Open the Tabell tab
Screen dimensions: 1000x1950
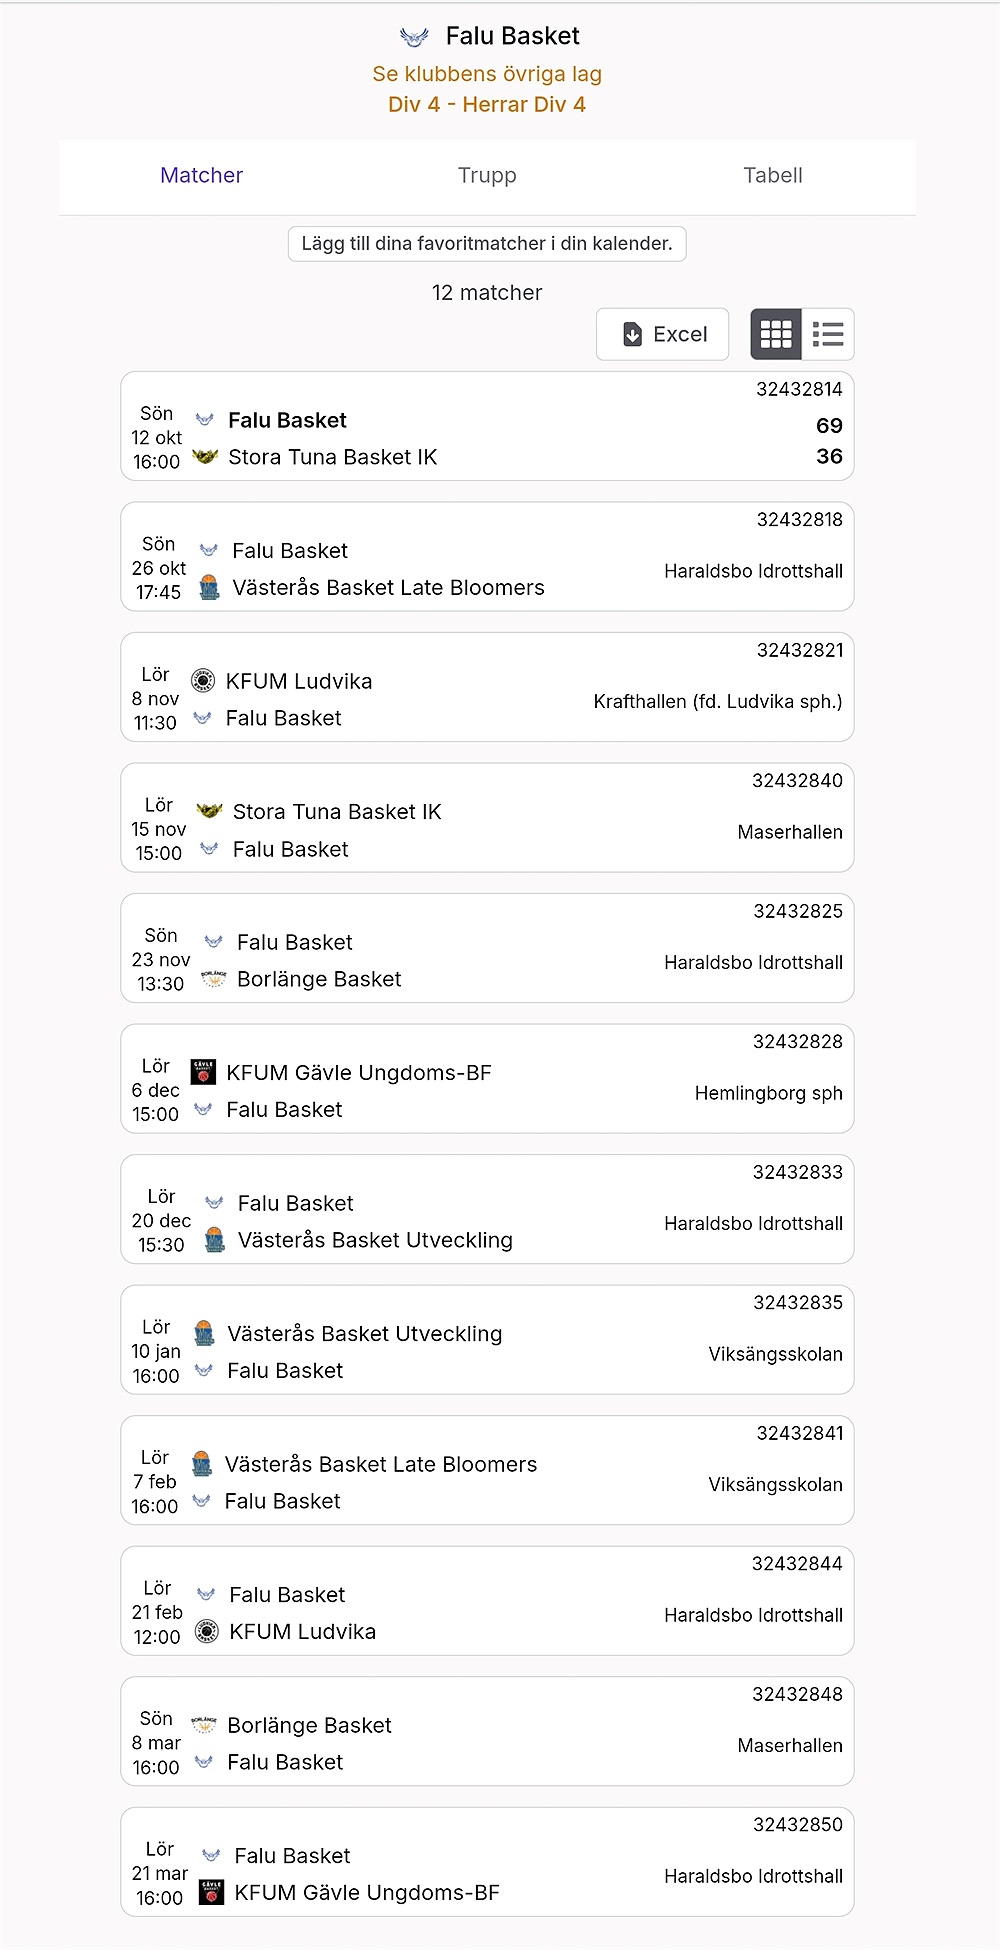point(773,176)
